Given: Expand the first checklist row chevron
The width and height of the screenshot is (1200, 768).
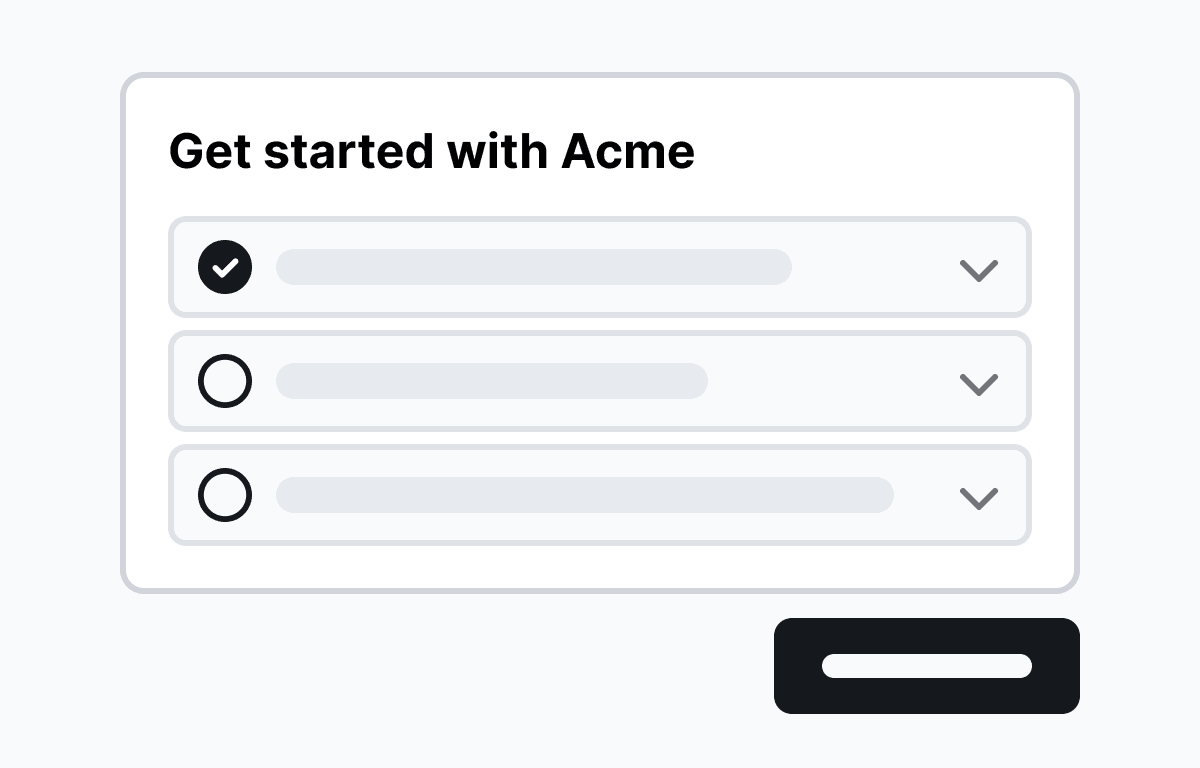Looking at the screenshot, I should pos(978,270).
